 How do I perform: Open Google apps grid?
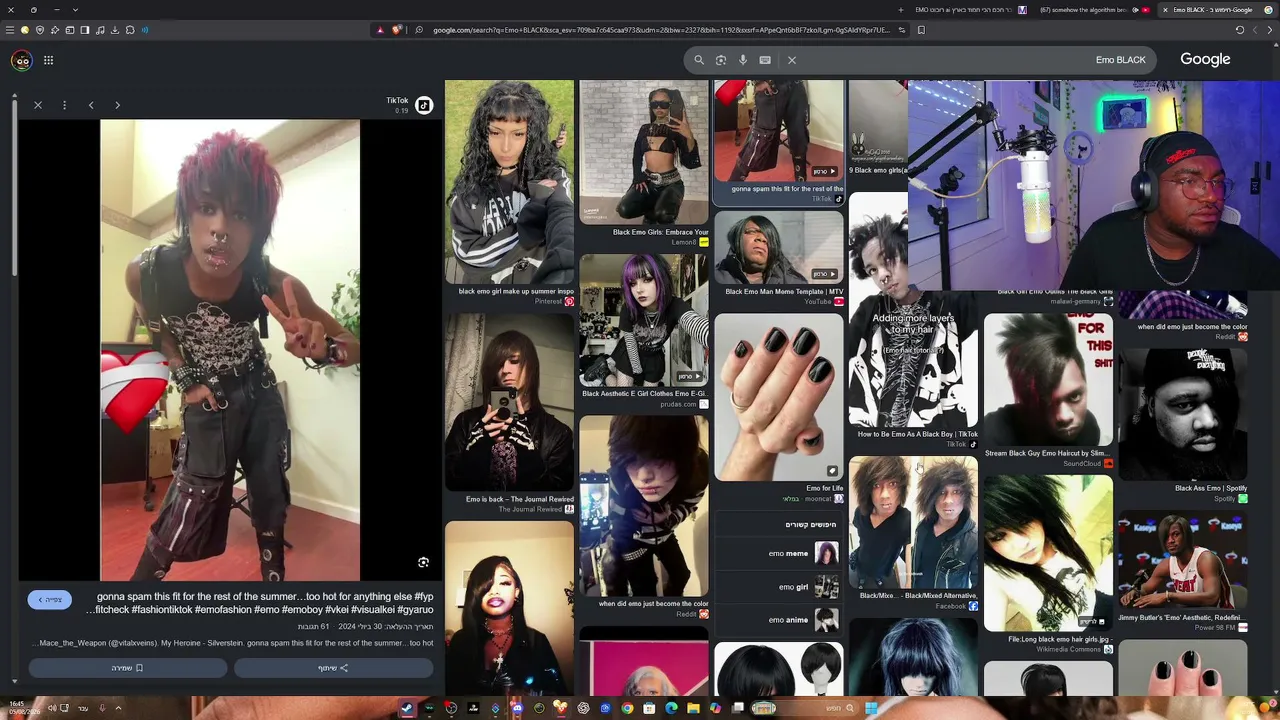click(x=48, y=60)
